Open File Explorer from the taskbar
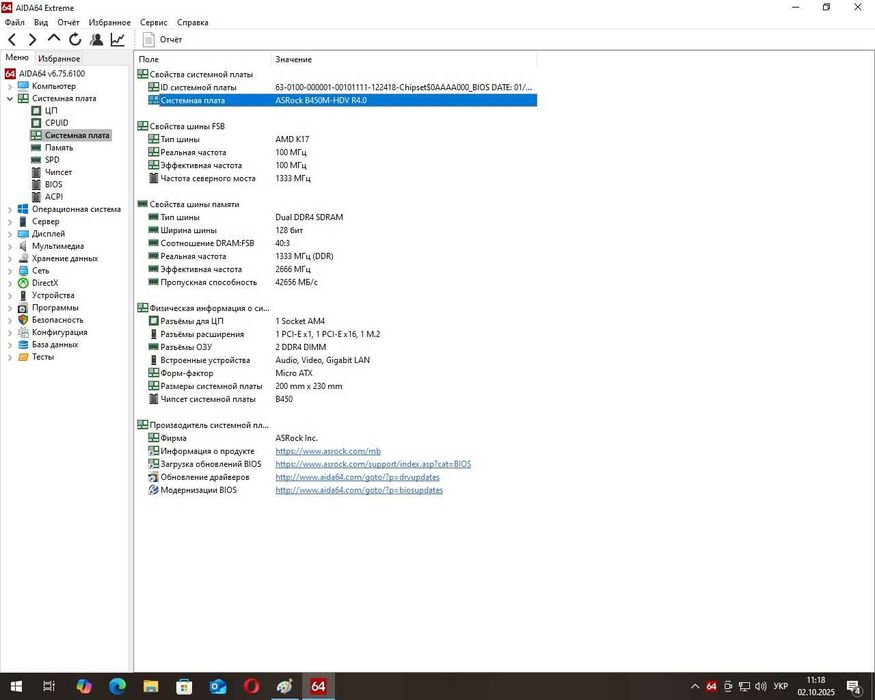The width and height of the screenshot is (875, 700). click(151, 686)
